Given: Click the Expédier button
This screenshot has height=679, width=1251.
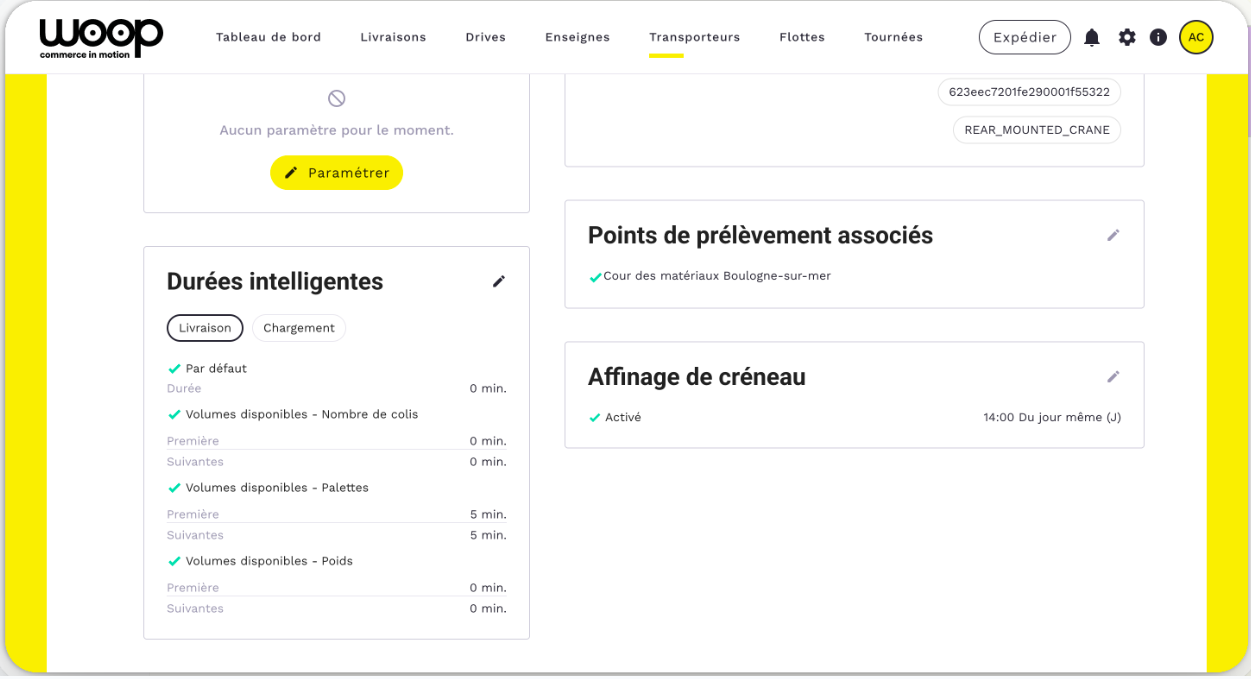Looking at the screenshot, I should (1024, 38).
